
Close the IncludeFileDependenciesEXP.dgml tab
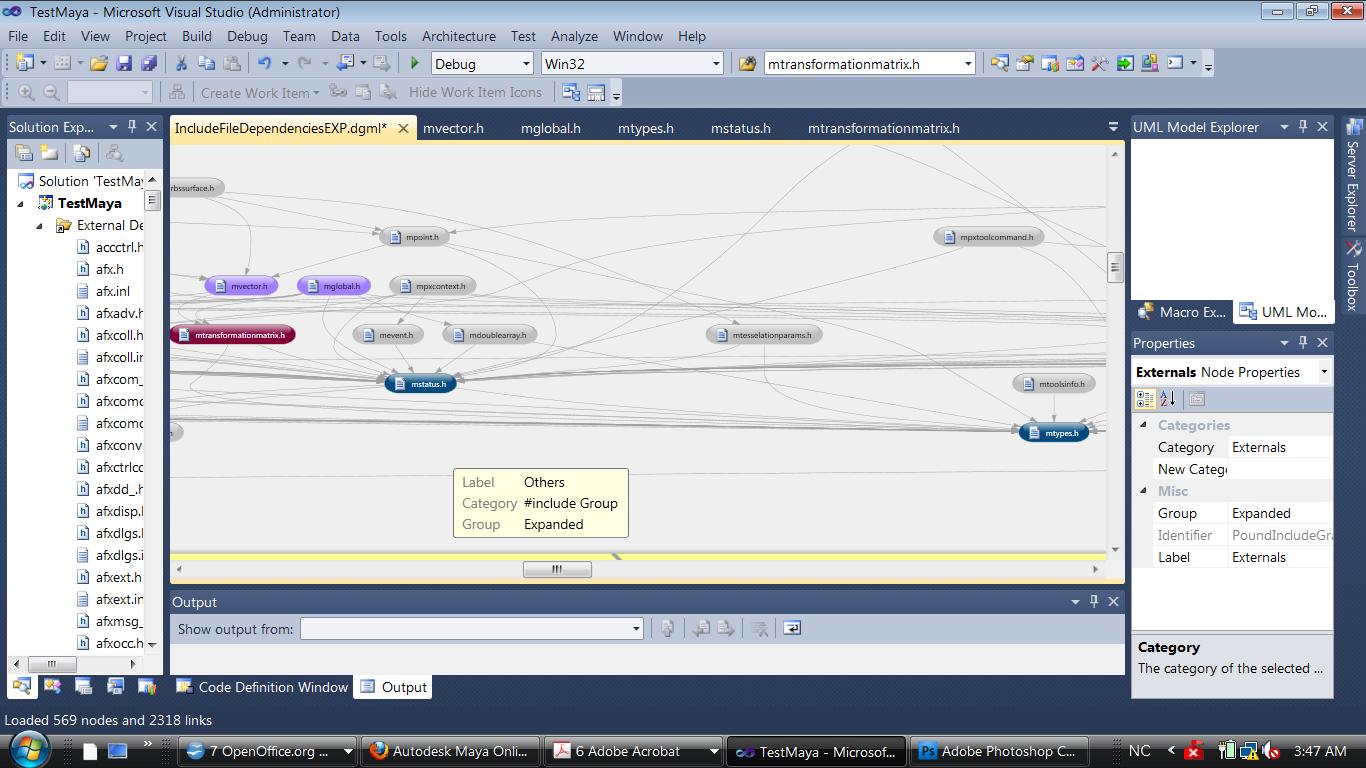coord(404,128)
